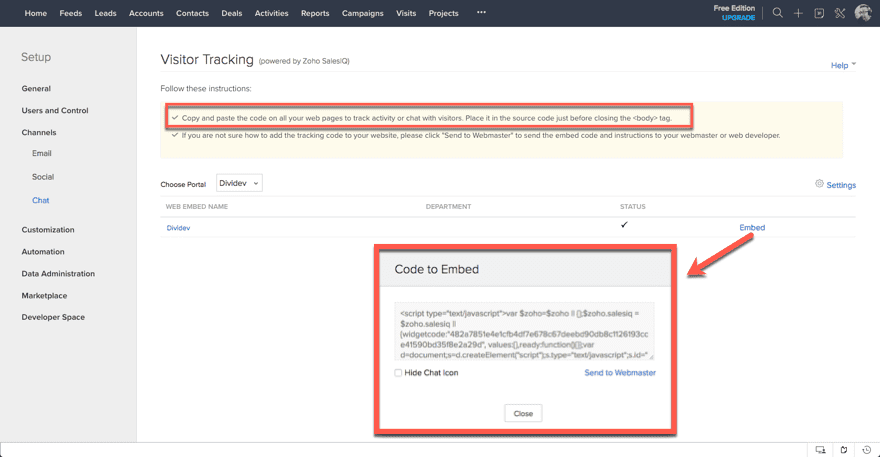Open the search magnifier in top bar
This screenshot has height=457, width=880.
coord(777,13)
